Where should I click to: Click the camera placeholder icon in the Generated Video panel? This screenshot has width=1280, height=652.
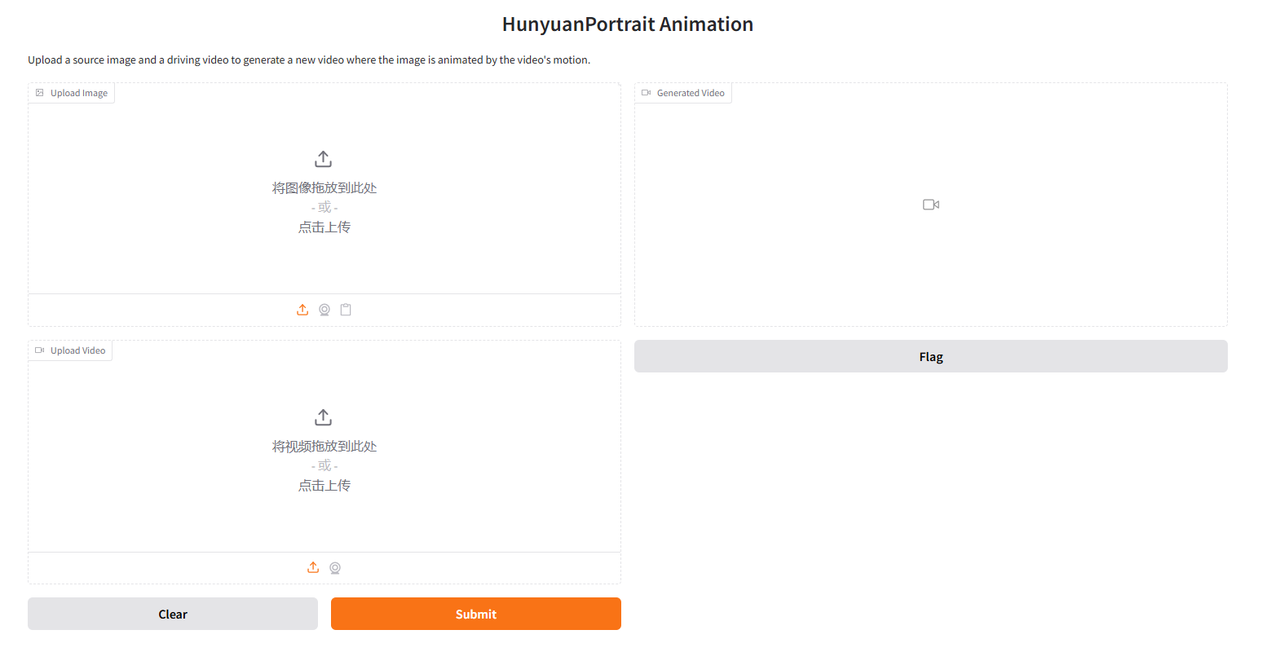pos(931,205)
